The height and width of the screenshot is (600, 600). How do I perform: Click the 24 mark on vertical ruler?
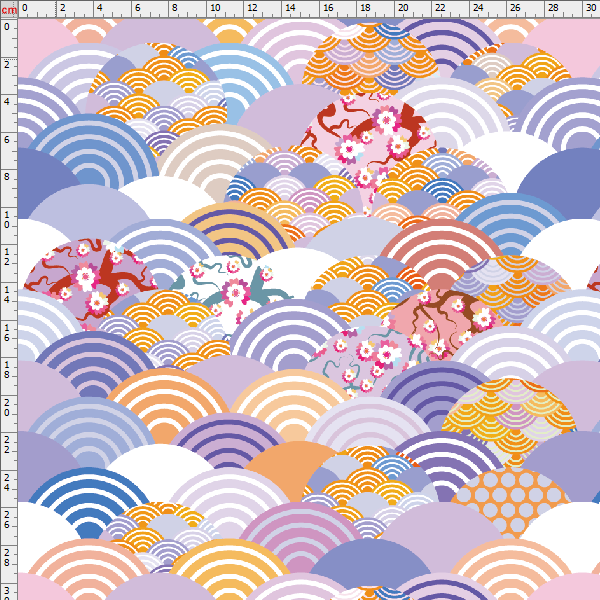(x=7, y=483)
